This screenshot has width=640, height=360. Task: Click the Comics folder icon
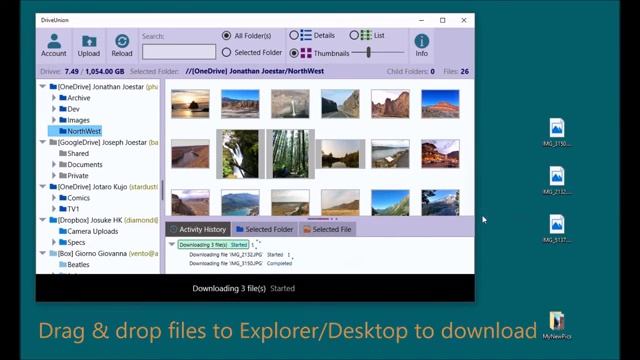63,198
